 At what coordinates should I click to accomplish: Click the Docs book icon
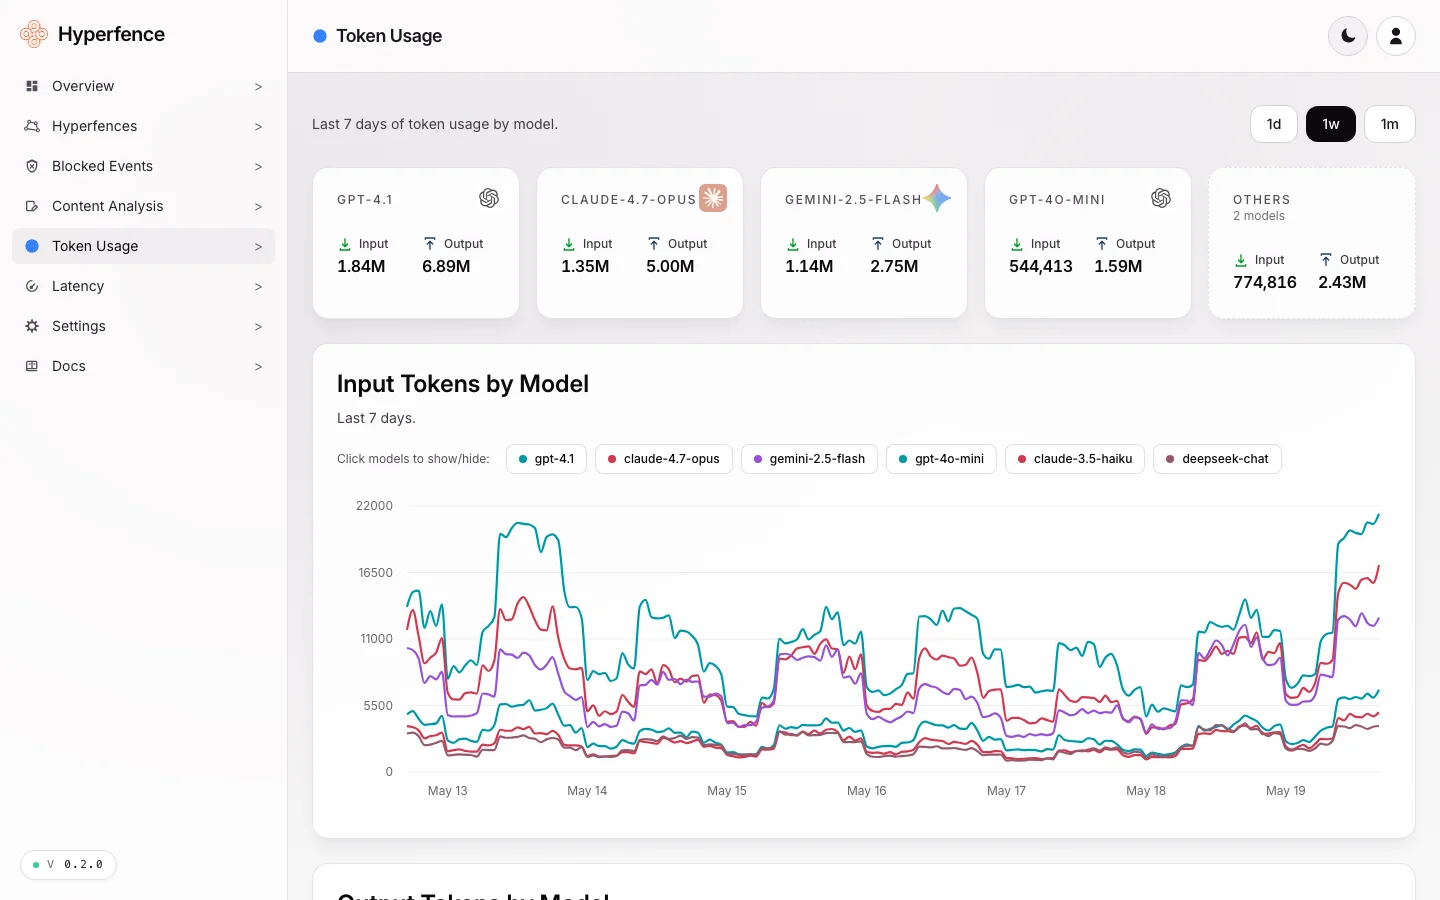pos(32,366)
